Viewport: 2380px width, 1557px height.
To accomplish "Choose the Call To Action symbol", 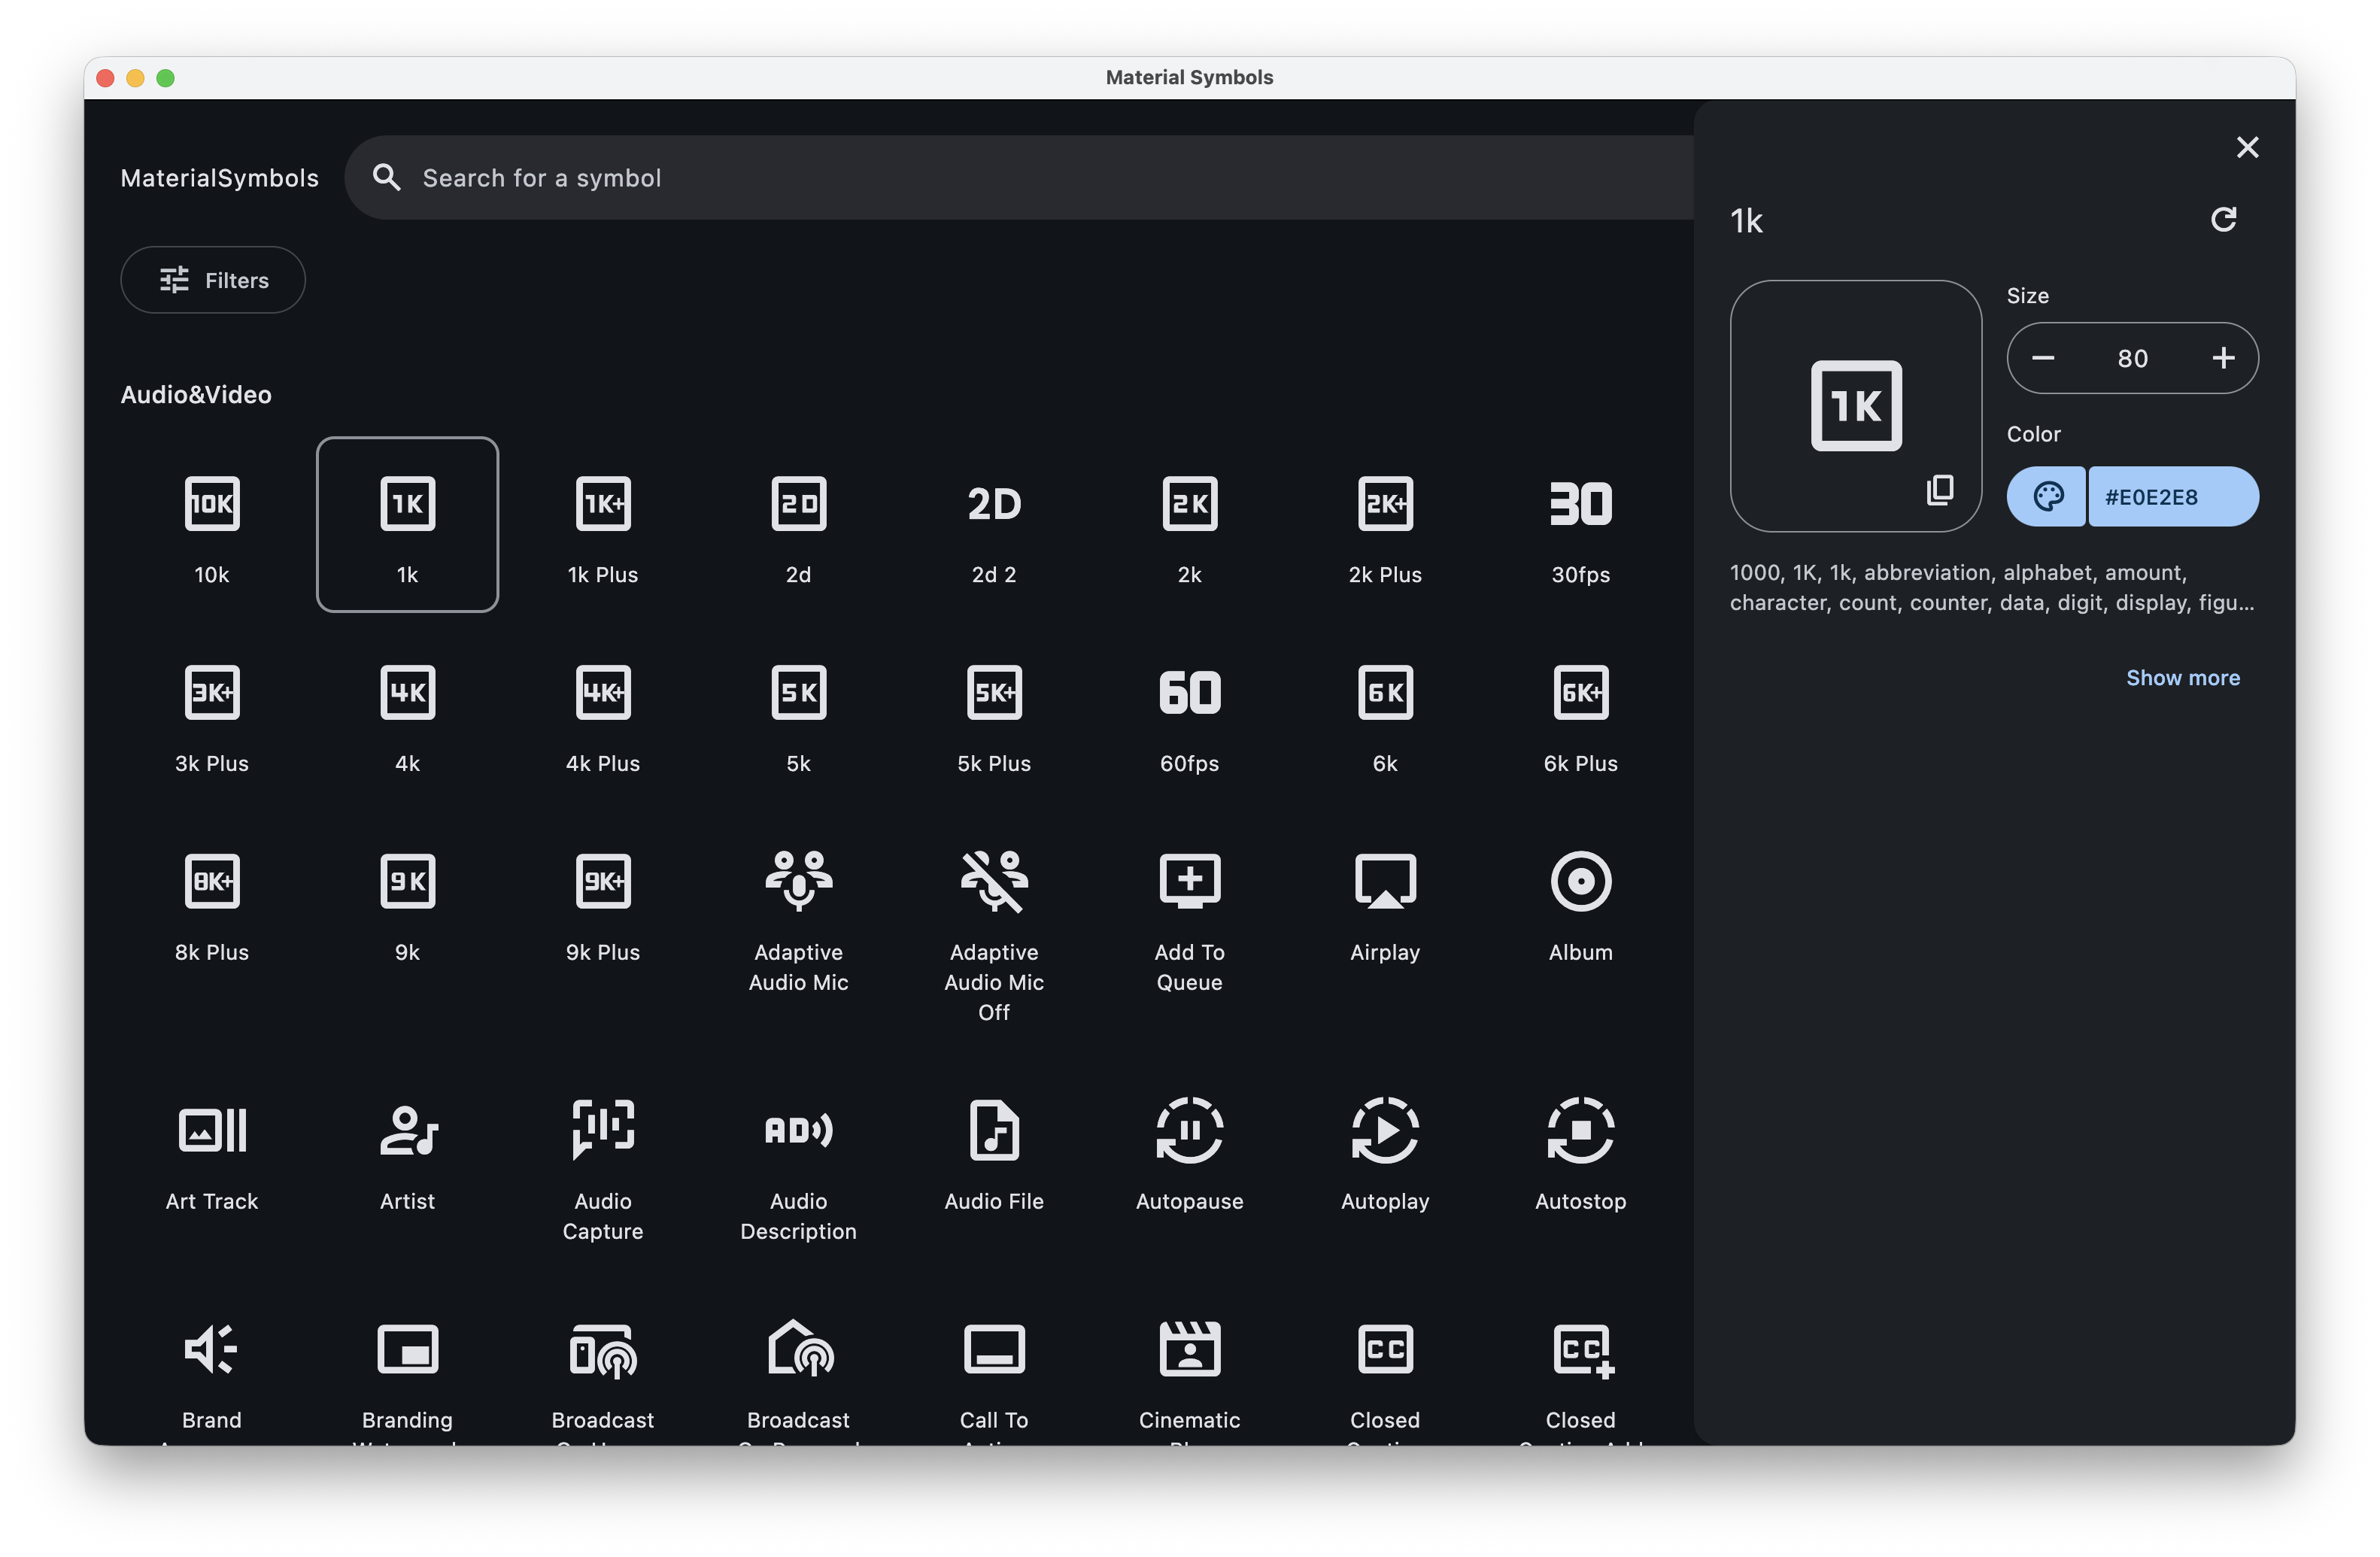I will (994, 1365).
